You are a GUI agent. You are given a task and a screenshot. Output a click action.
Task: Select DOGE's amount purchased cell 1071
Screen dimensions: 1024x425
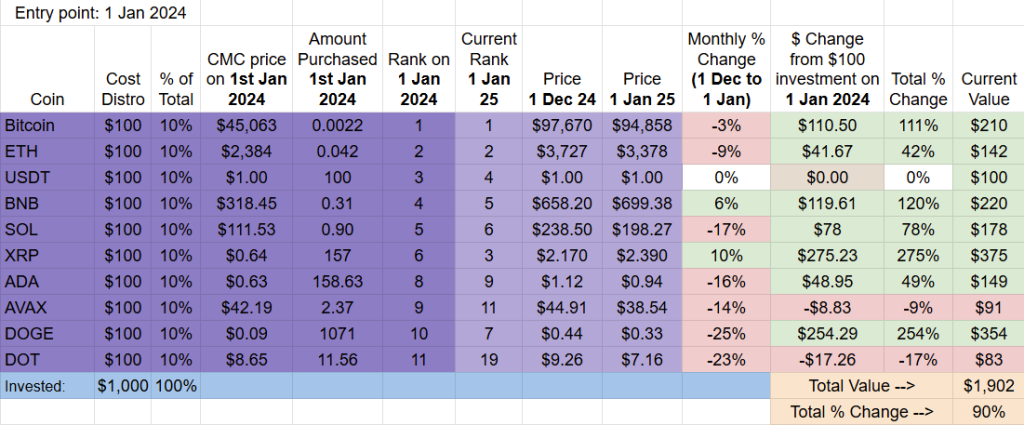point(342,333)
